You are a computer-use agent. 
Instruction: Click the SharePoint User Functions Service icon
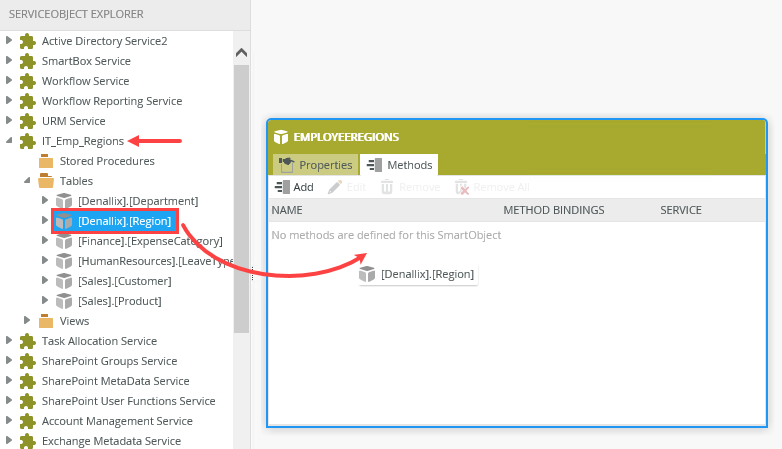click(27, 401)
